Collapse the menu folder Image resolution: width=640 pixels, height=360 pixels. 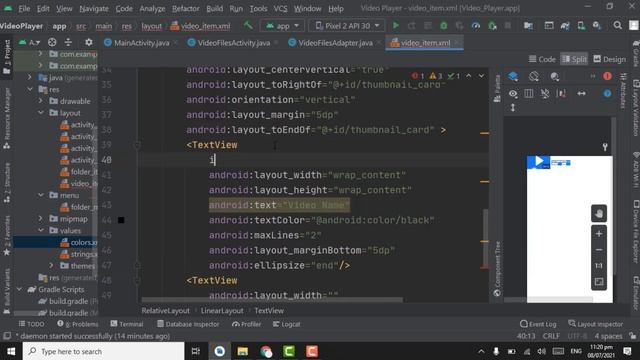[x=40, y=195]
